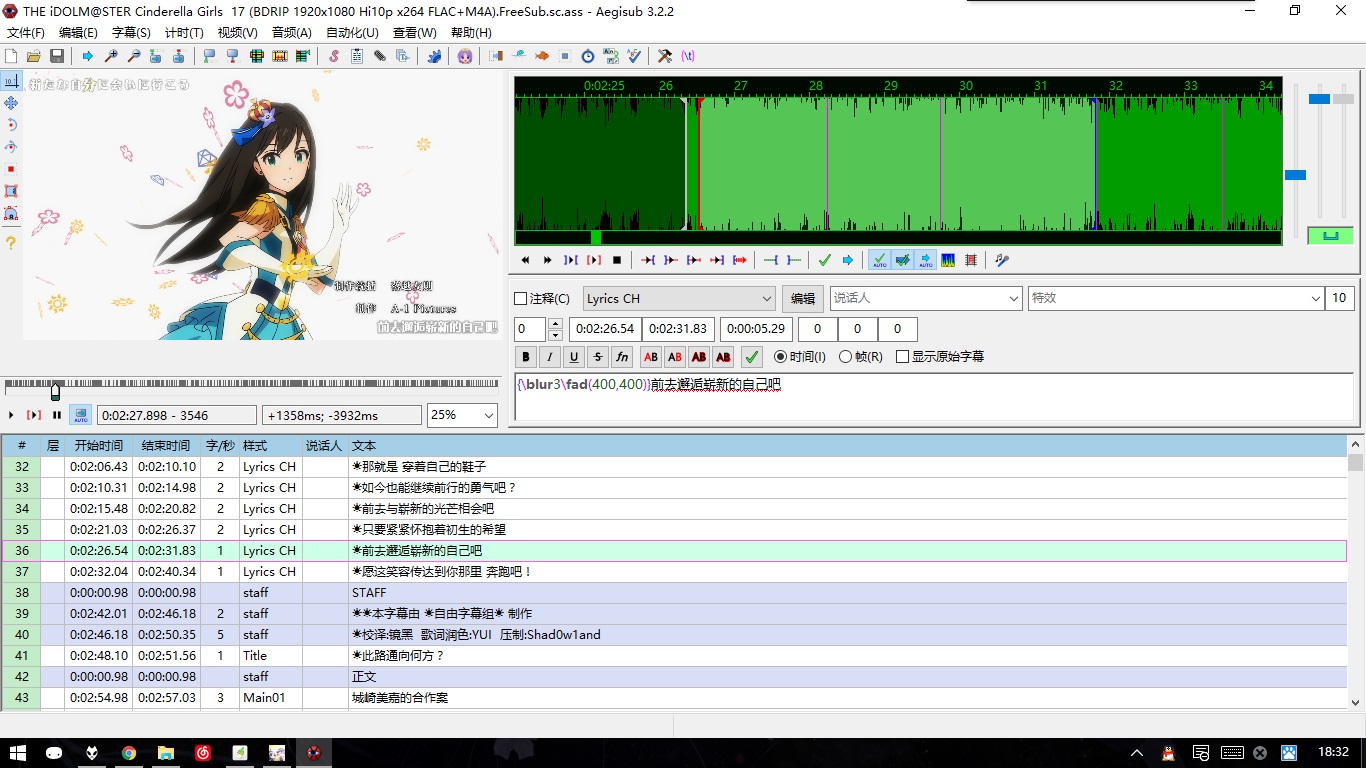Save subtitles with the floppy disk icon
Image resolution: width=1366 pixels, height=768 pixels.
56,56
